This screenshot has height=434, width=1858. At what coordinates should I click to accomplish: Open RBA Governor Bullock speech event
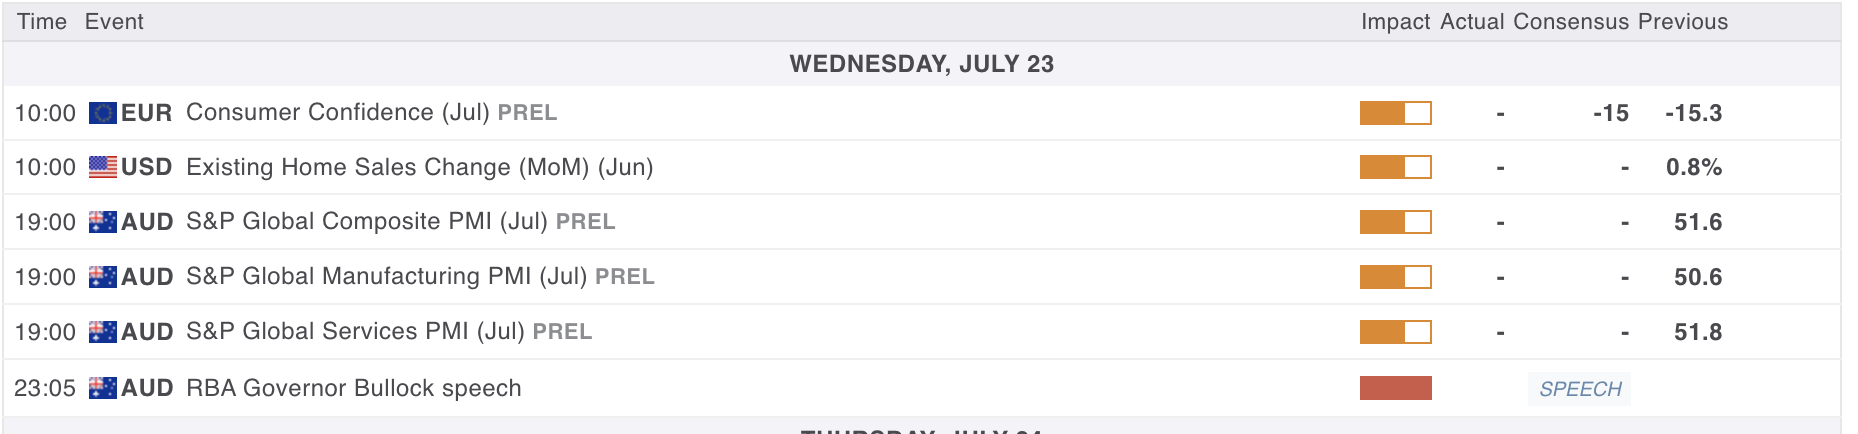point(354,388)
